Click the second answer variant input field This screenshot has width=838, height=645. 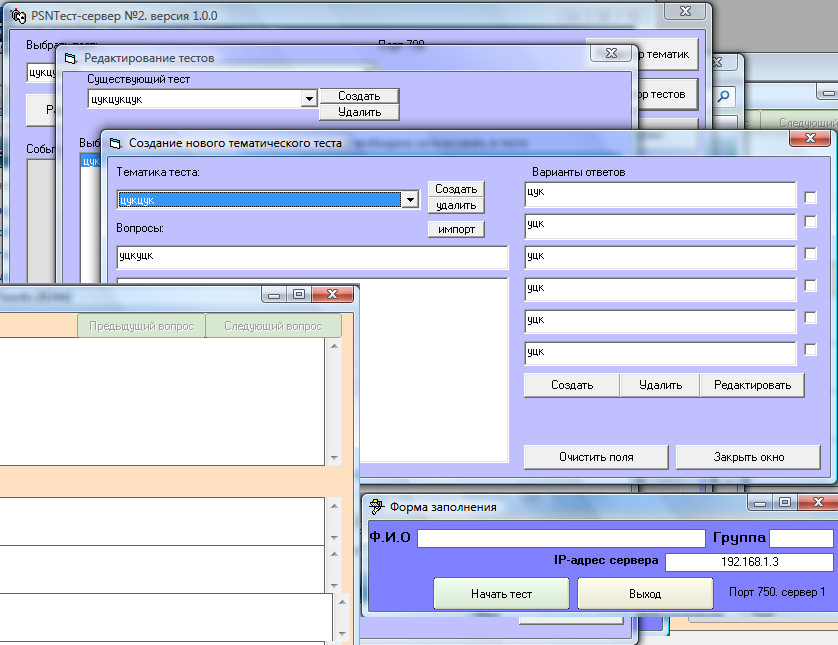(x=660, y=226)
